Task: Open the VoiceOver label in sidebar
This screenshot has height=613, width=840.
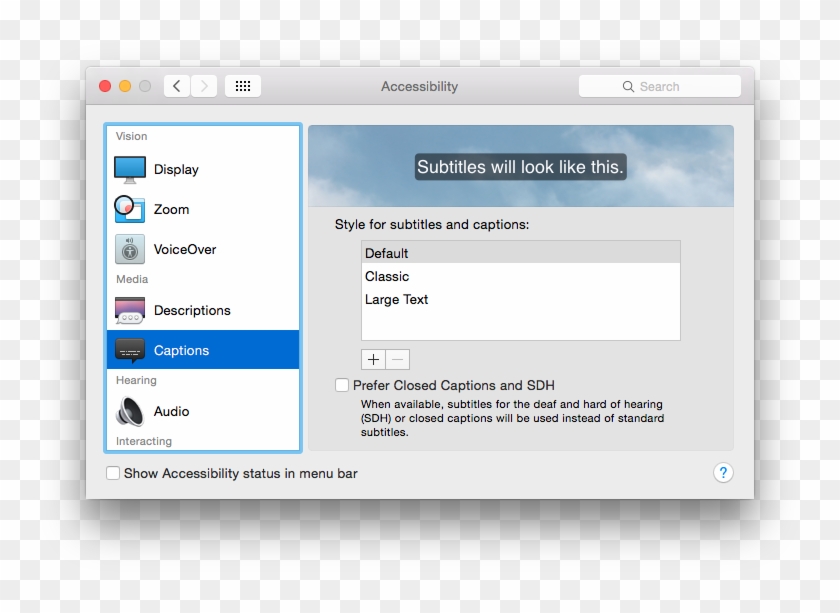Action: pyautogui.click(x=185, y=250)
